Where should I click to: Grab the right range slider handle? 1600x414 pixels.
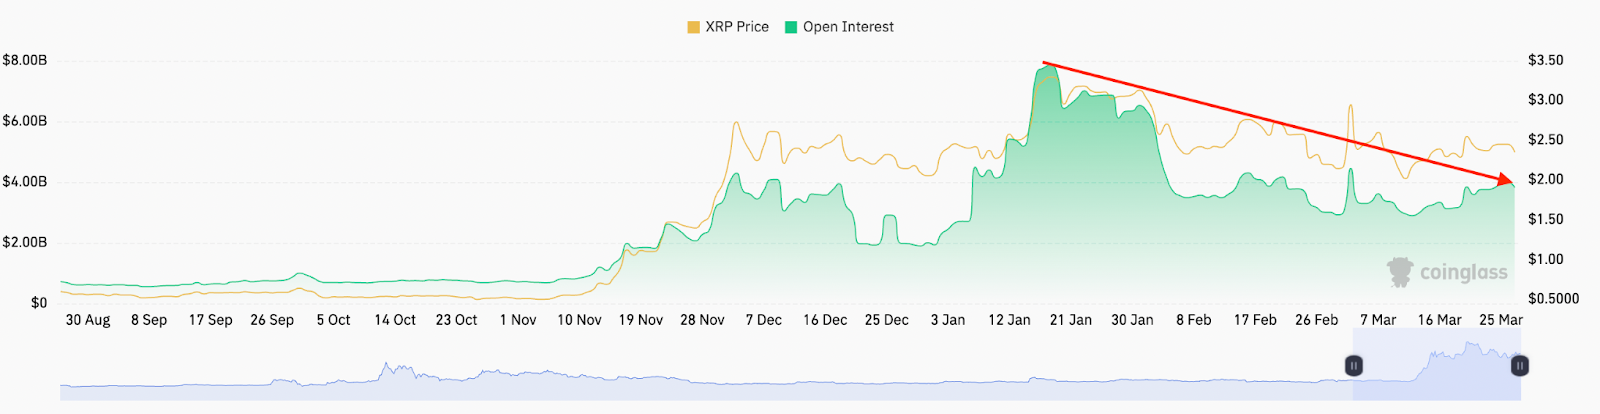[x=1519, y=366]
